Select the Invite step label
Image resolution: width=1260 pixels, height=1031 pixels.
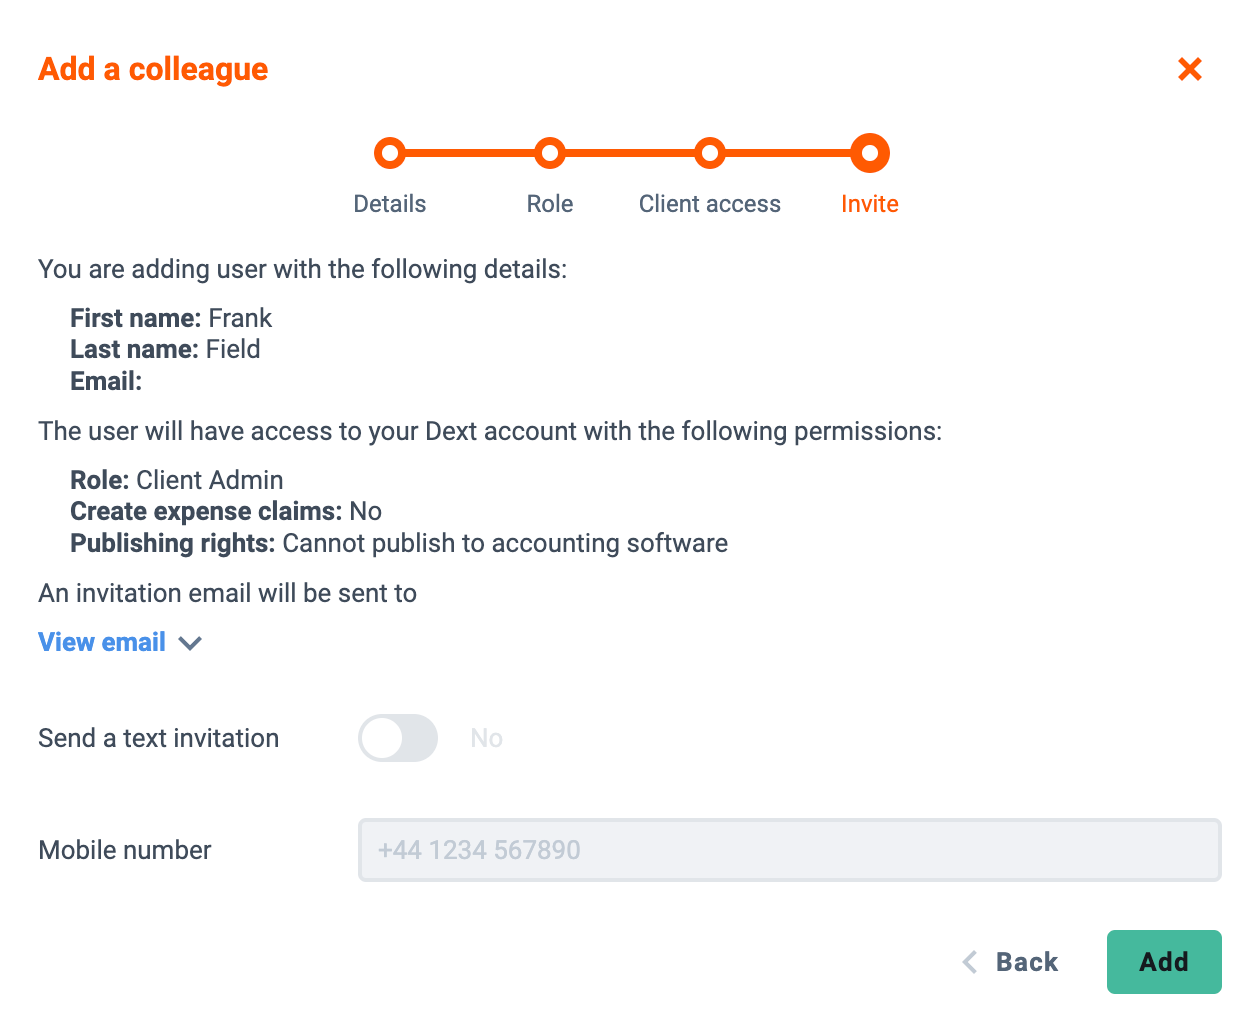(x=870, y=204)
